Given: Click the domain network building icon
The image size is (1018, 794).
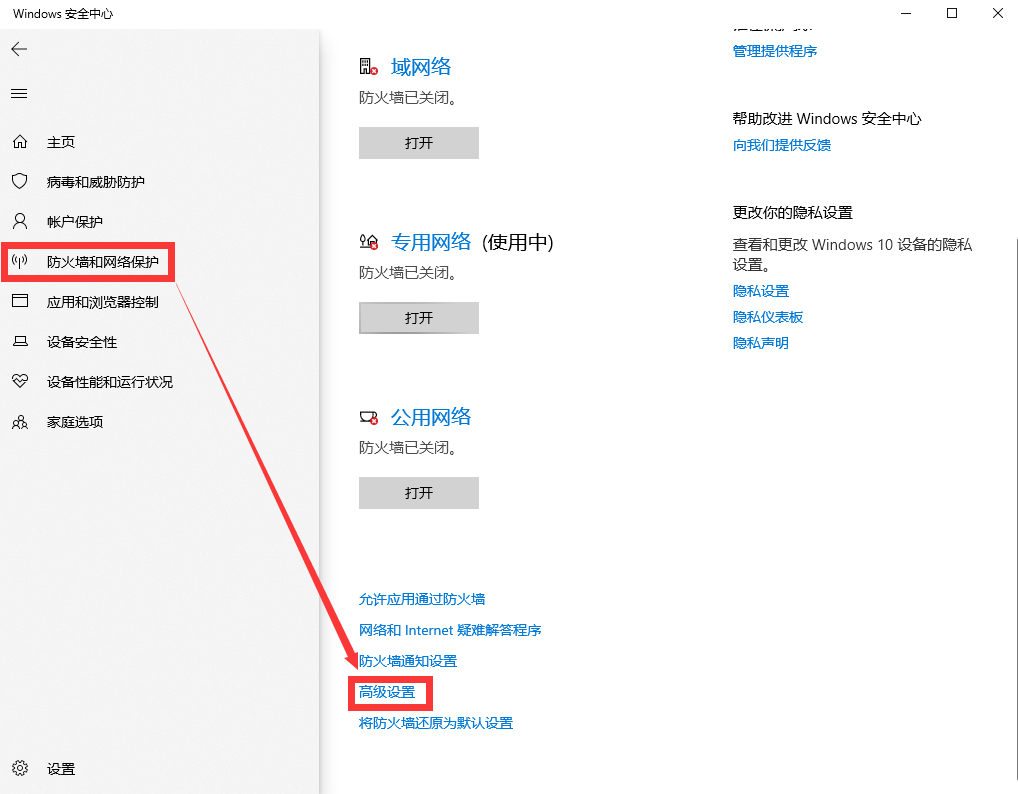Looking at the screenshot, I should coord(368,66).
